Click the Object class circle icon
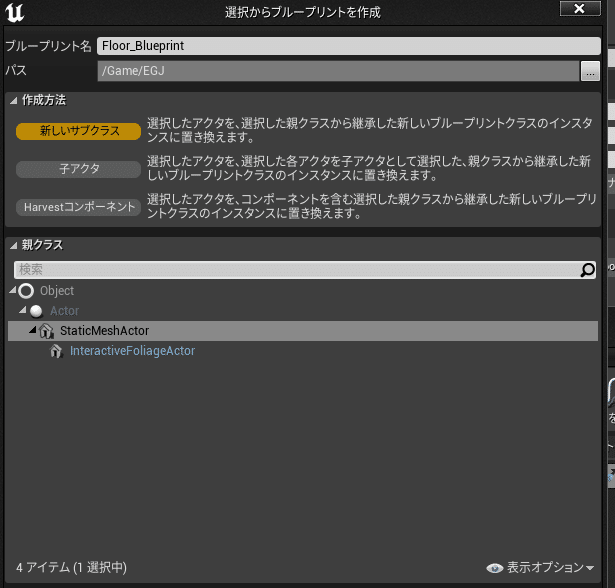 (x=26, y=291)
